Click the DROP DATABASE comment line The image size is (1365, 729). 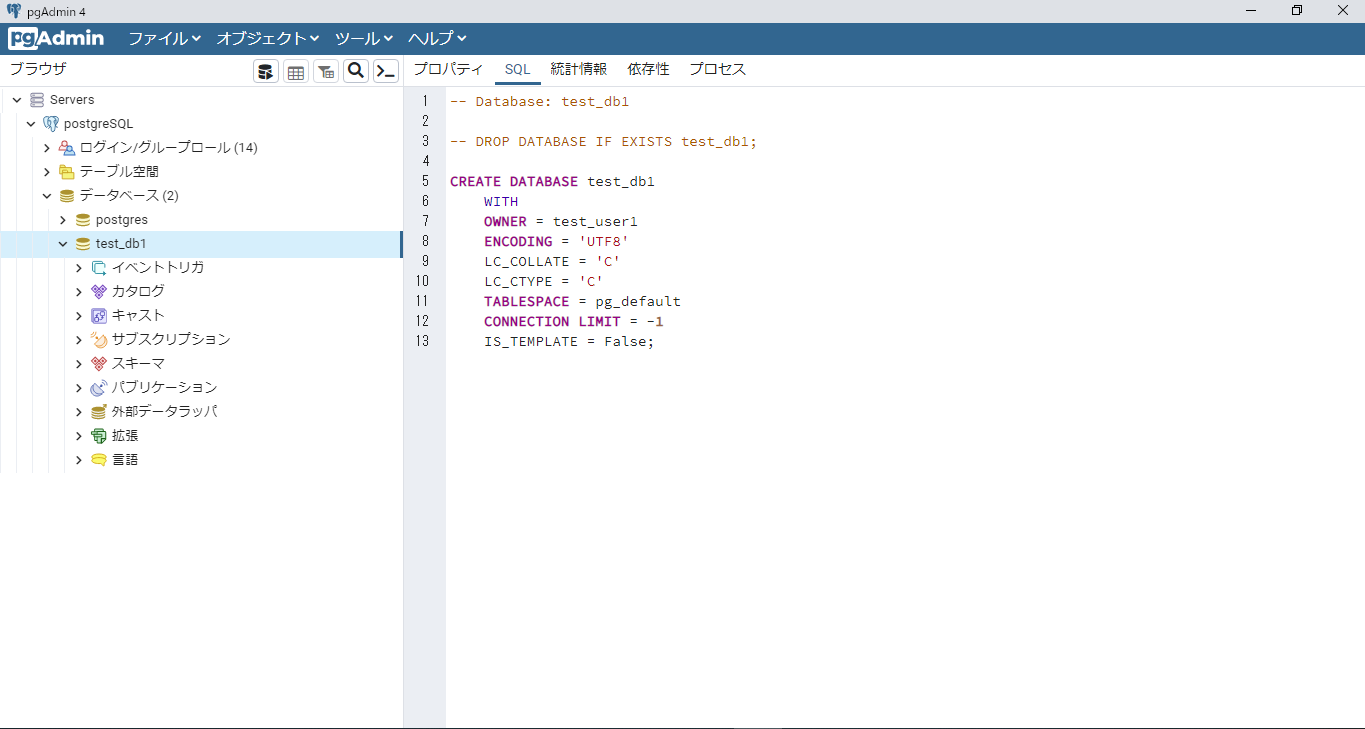tap(603, 141)
